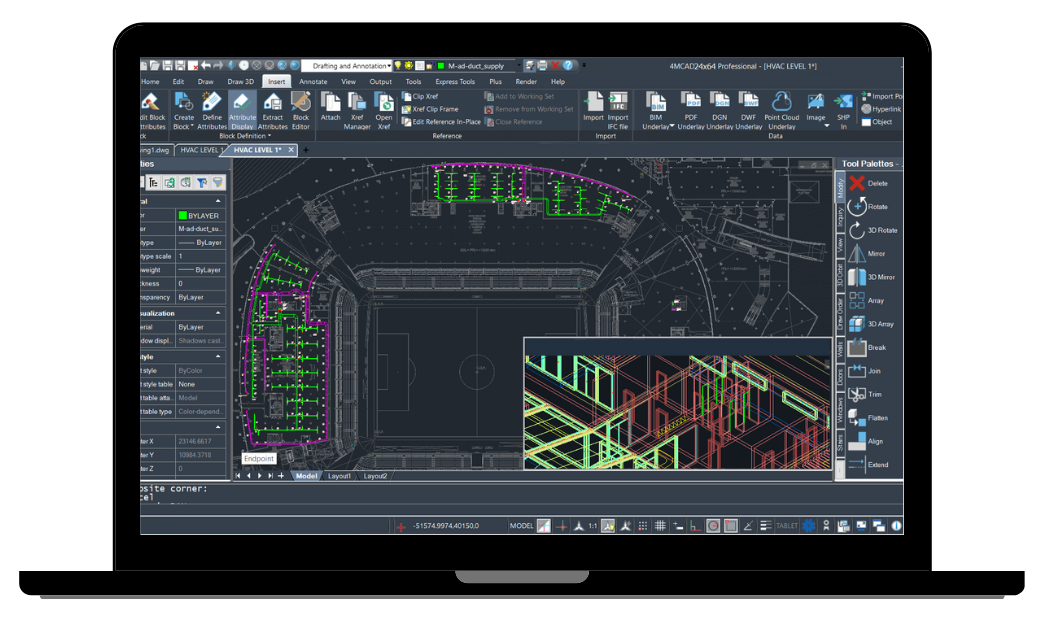Toggle MODEL space button in status bar
The height and width of the screenshot is (617, 1040).
tap(521, 526)
